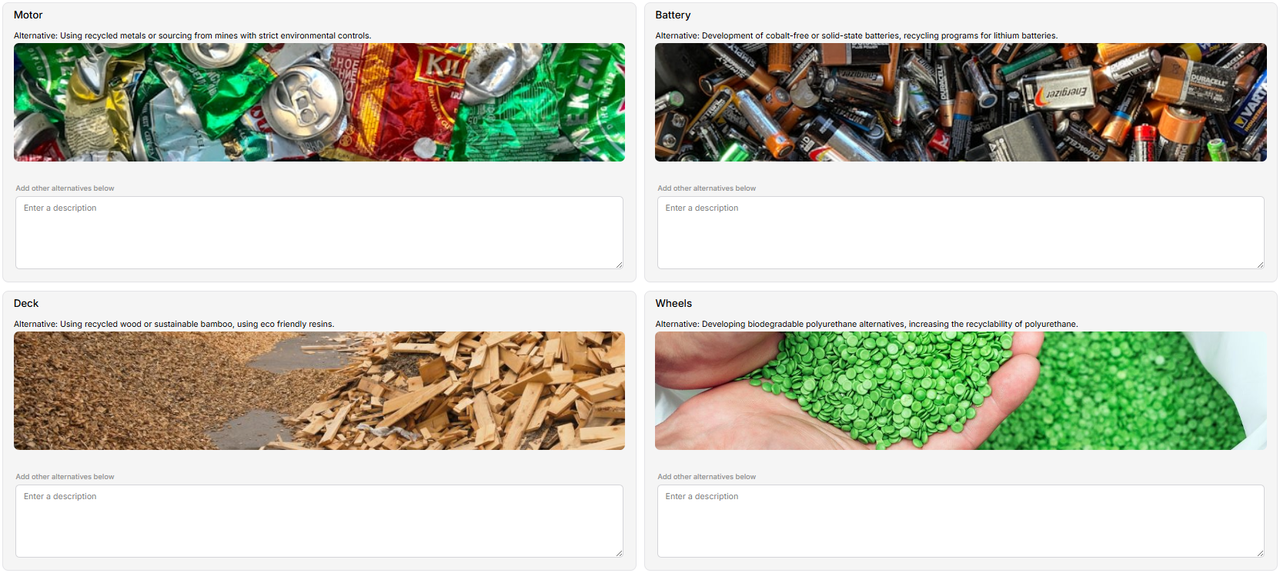
Task: Click the Wheels description text area
Action: [x=961, y=521]
